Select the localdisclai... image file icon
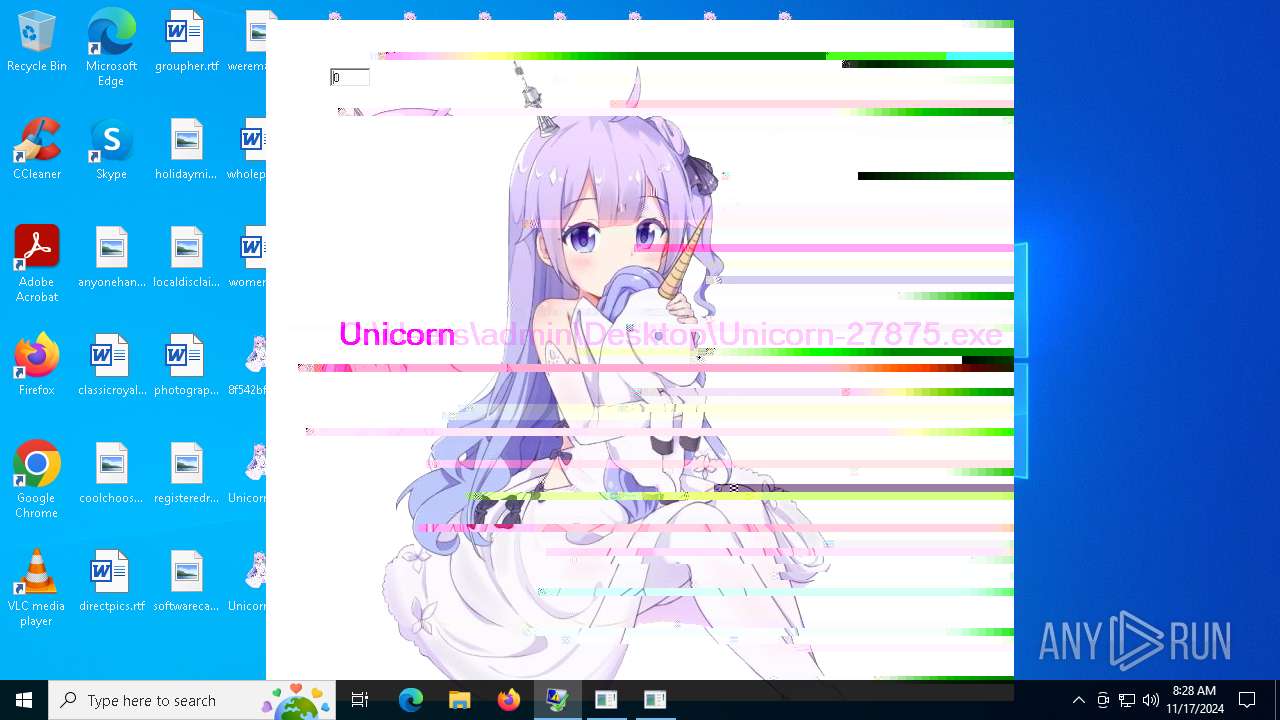 [186, 258]
